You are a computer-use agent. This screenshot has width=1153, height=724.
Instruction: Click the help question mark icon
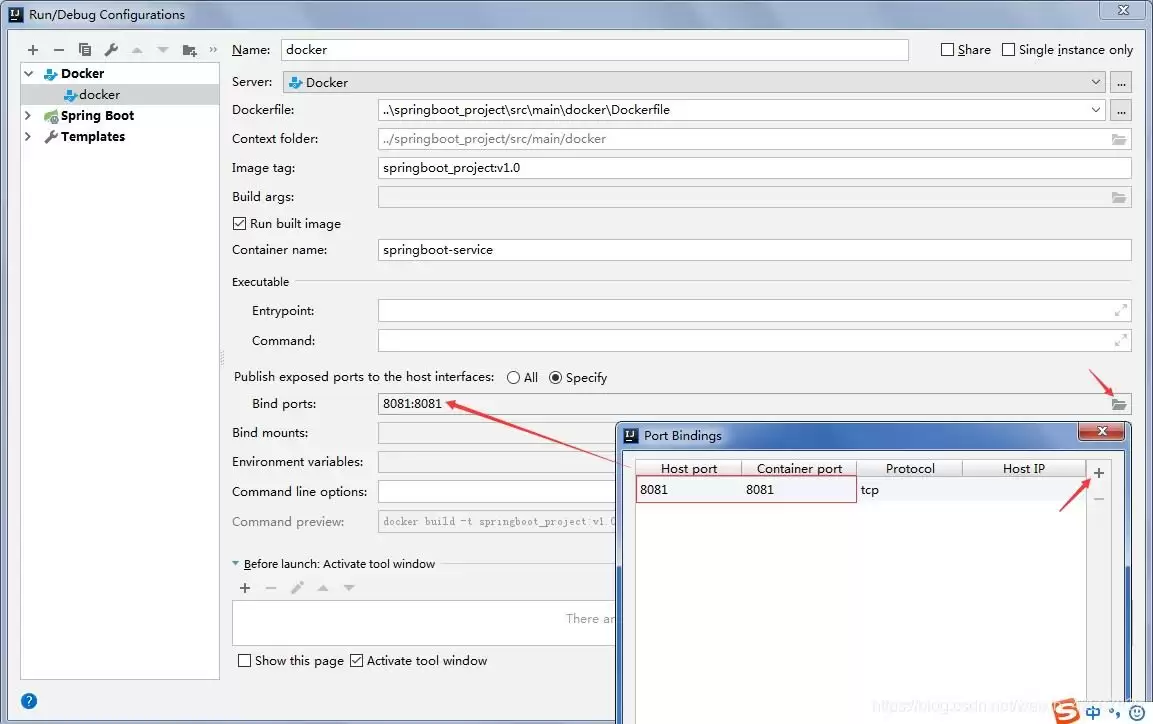tap(28, 700)
